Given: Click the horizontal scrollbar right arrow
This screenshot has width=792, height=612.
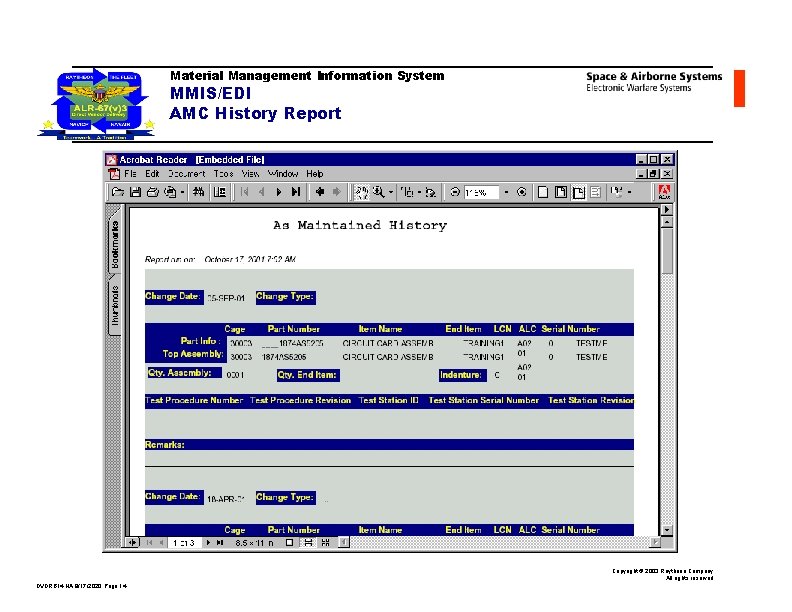Looking at the screenshot, I should click(655, 542).
